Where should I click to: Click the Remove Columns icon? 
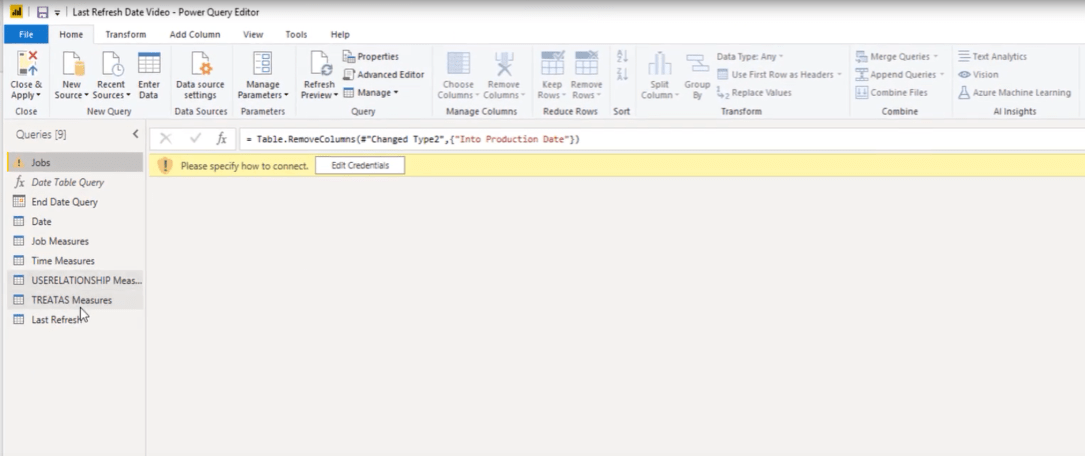coord(504,64)
